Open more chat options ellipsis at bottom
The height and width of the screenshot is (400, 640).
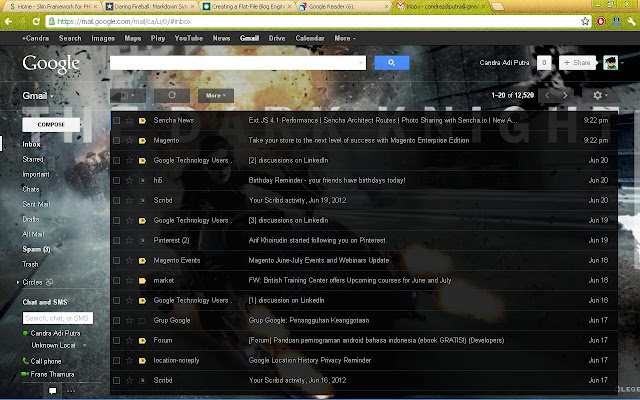coord(71,391)
